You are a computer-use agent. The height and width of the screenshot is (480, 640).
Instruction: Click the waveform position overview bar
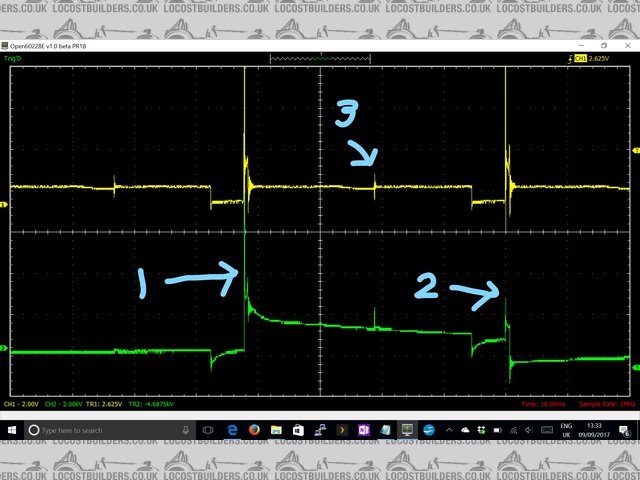tap(319, 59)
